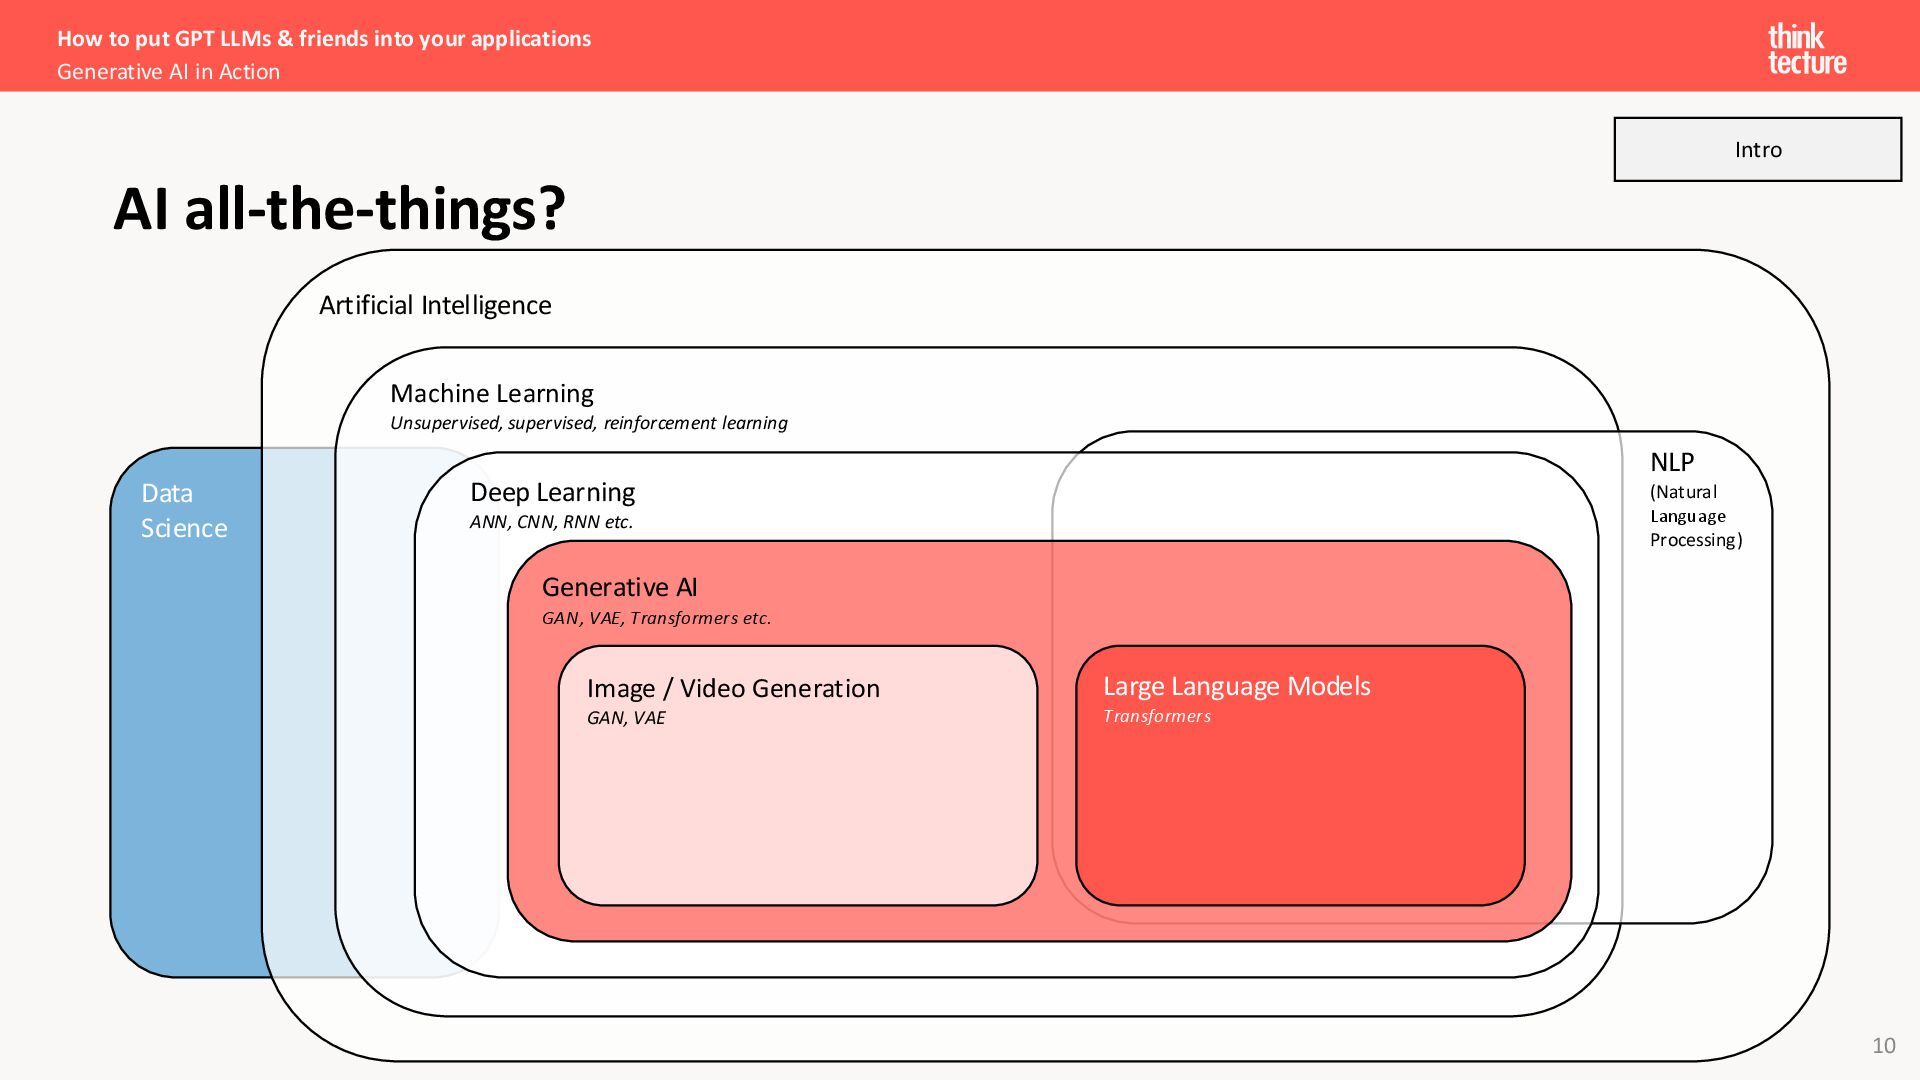The width and height of the screenshot is (1920, 1080).
Task: Select the 'ANN, CNN, RNN etc.' text
Action: 551,522
